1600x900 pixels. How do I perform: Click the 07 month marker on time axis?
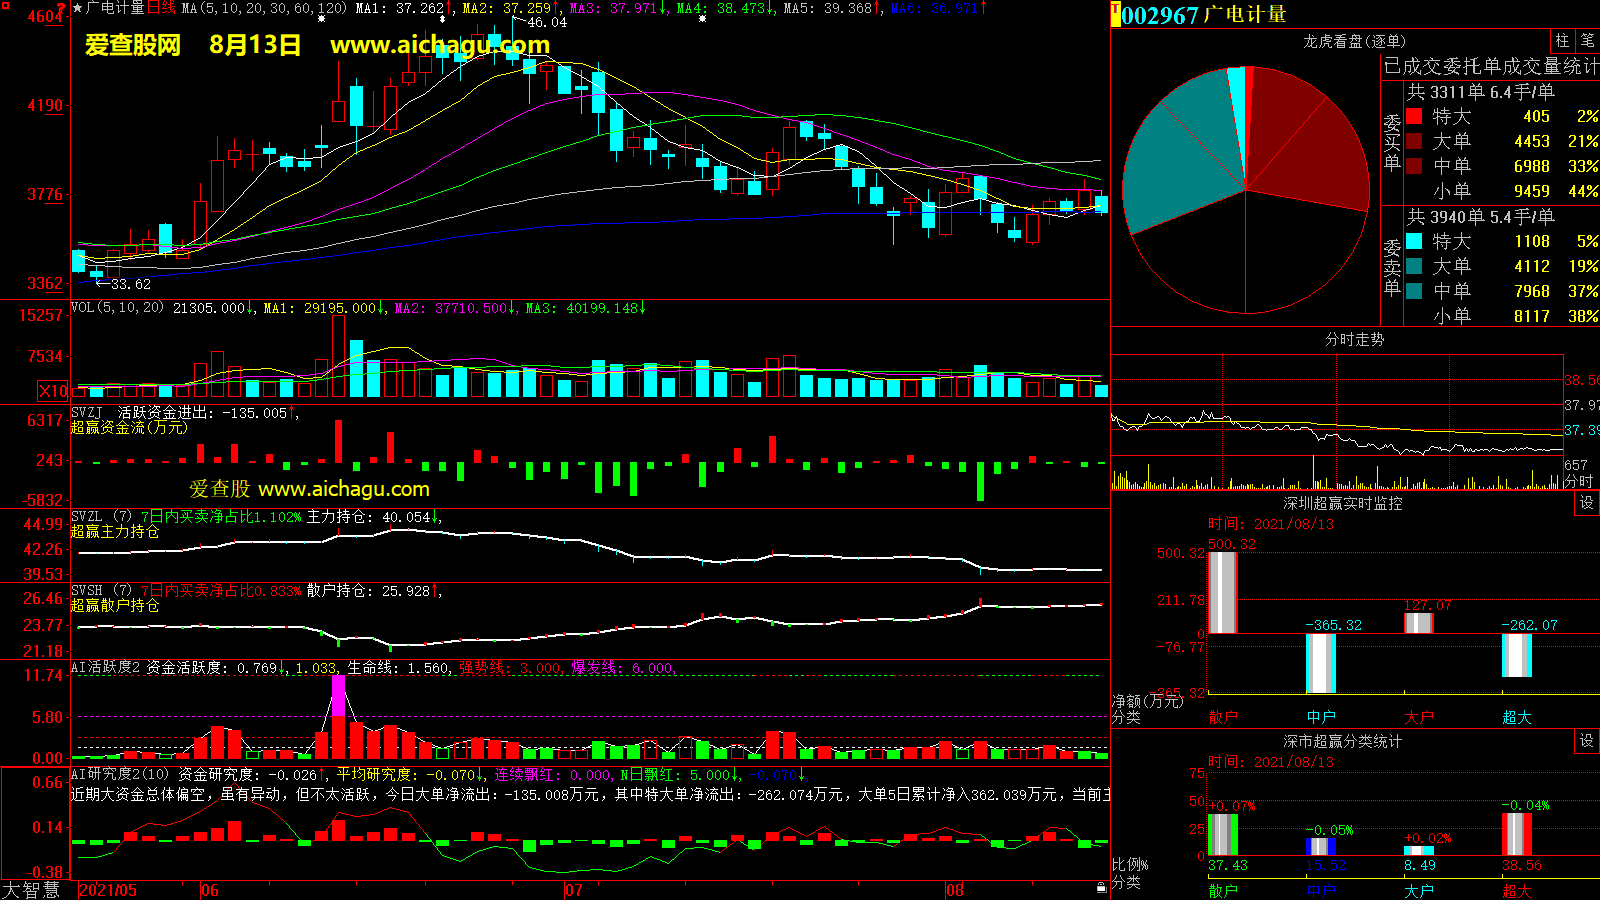coord(574,890)
